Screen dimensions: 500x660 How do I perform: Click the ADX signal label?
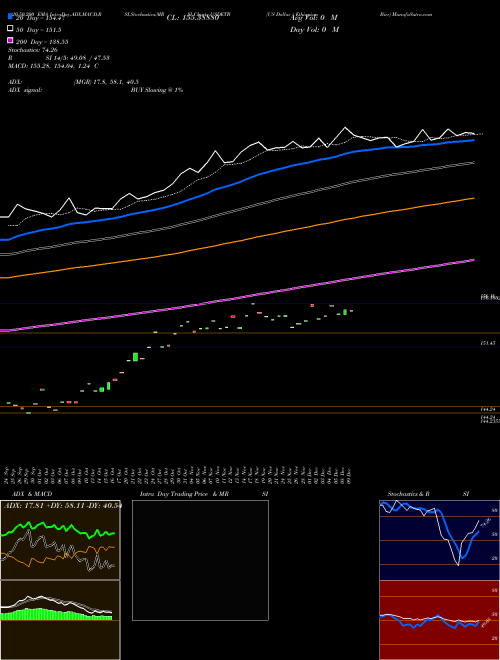[24, 90]
